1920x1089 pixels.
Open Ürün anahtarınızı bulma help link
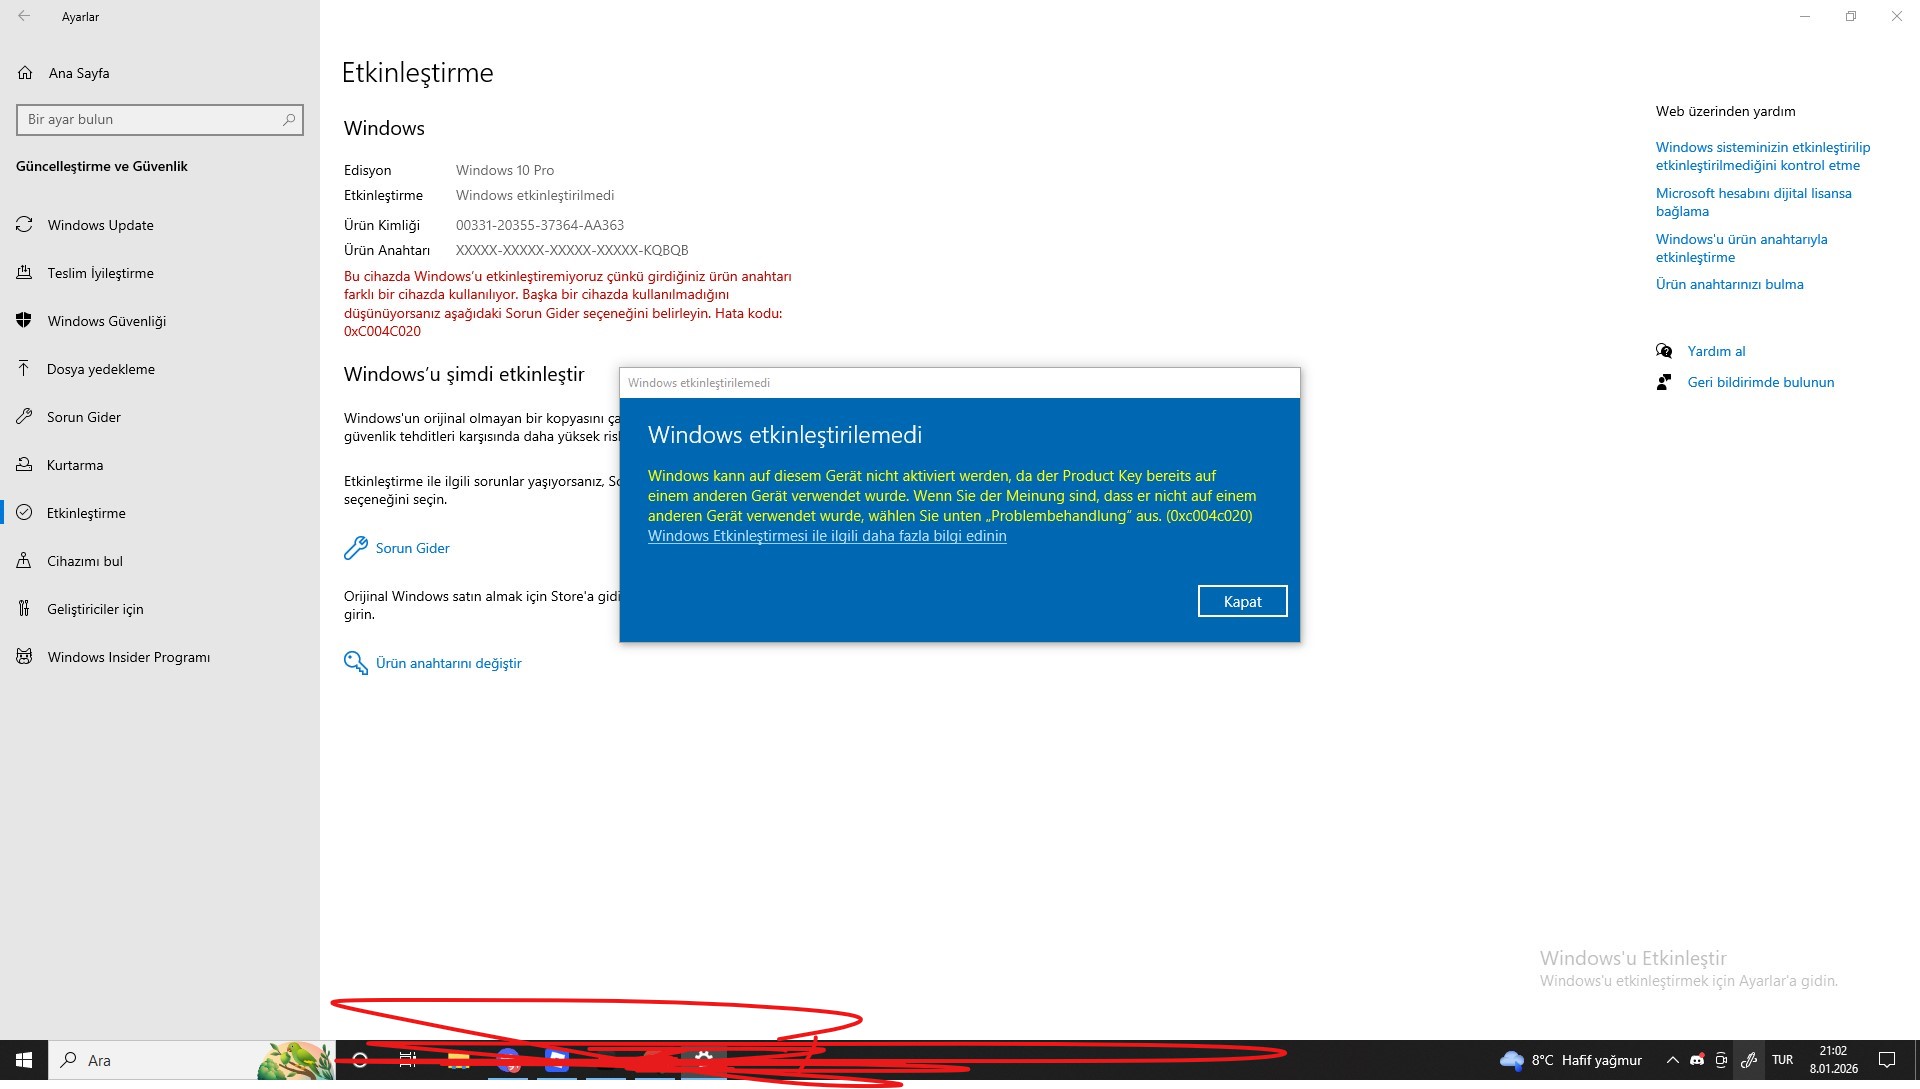pos(1730,284)
